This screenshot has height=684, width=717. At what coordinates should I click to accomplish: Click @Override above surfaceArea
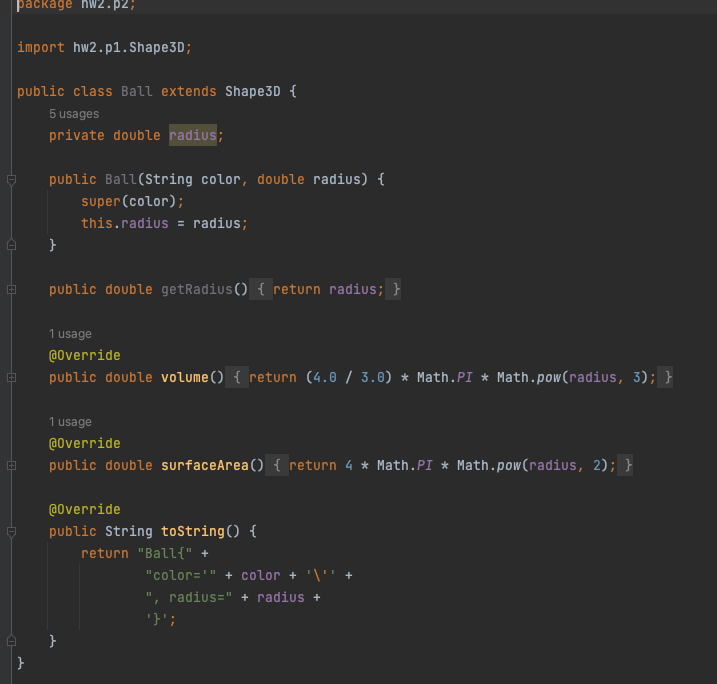(85, 444)
